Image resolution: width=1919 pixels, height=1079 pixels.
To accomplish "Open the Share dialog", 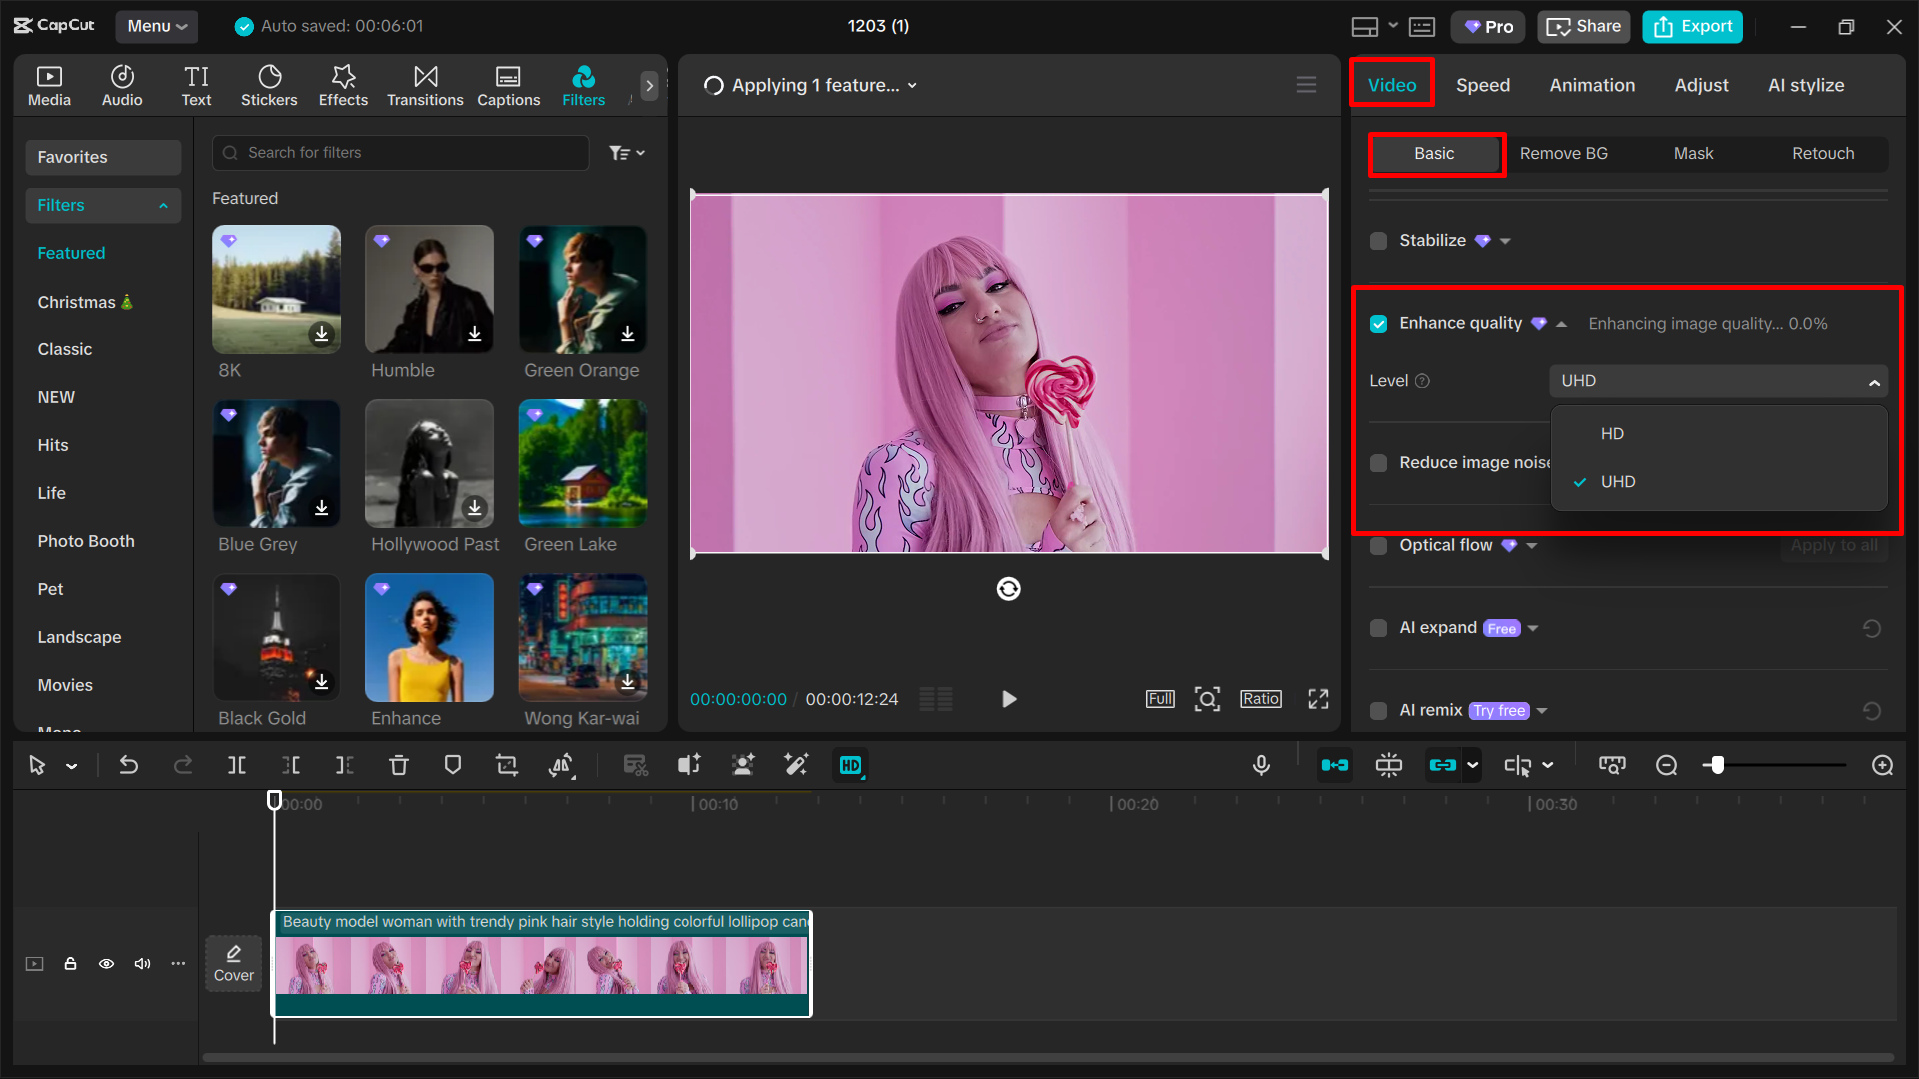I will (x=1583, y=26).
